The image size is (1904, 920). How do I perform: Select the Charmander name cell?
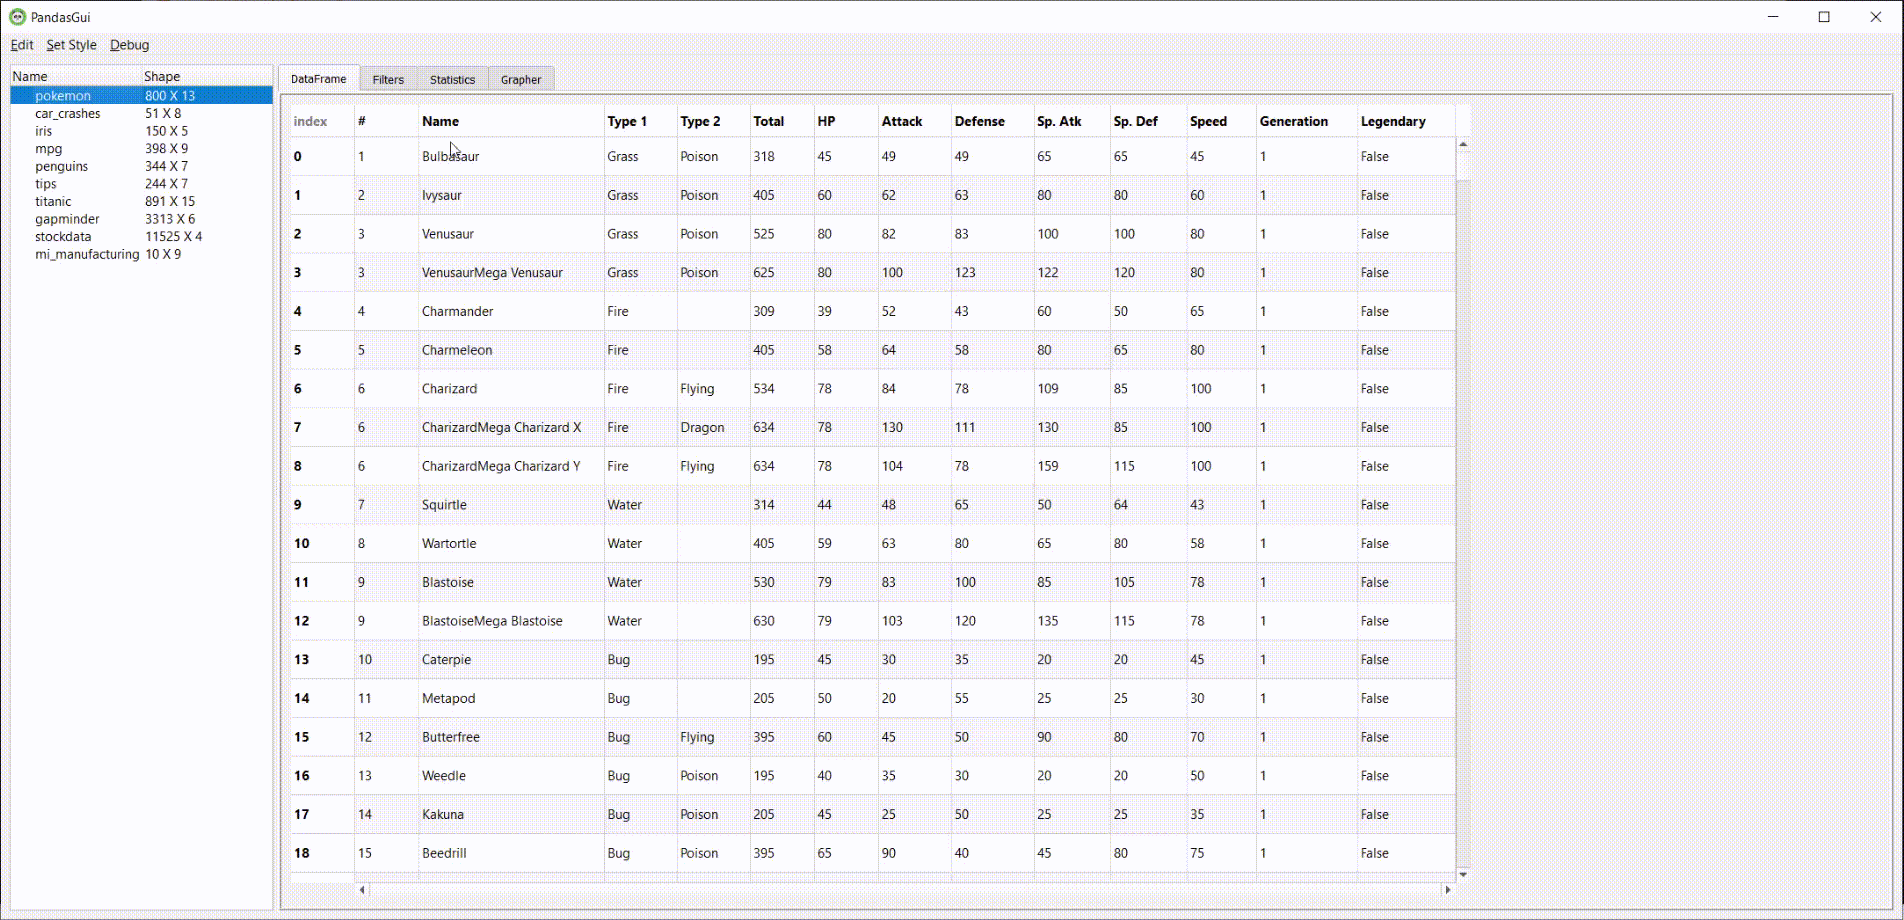pos(511,311)
